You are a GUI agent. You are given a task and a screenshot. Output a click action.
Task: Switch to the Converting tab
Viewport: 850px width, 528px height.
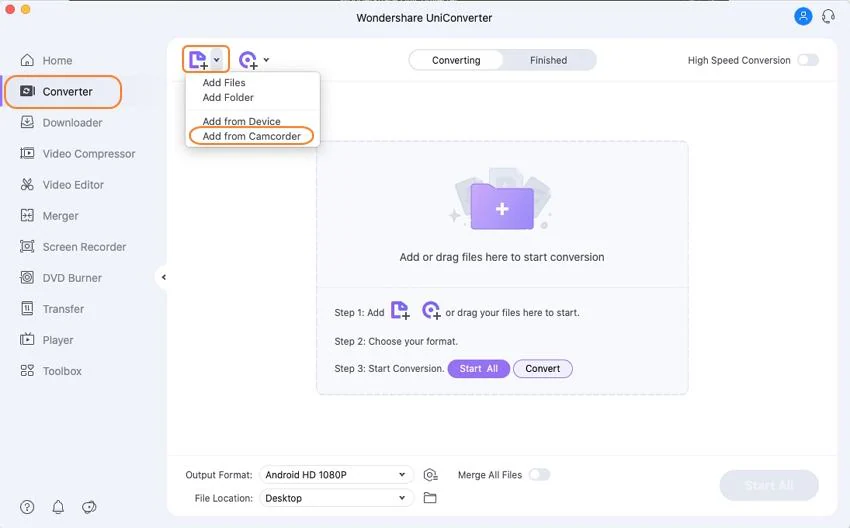point(456,60)
